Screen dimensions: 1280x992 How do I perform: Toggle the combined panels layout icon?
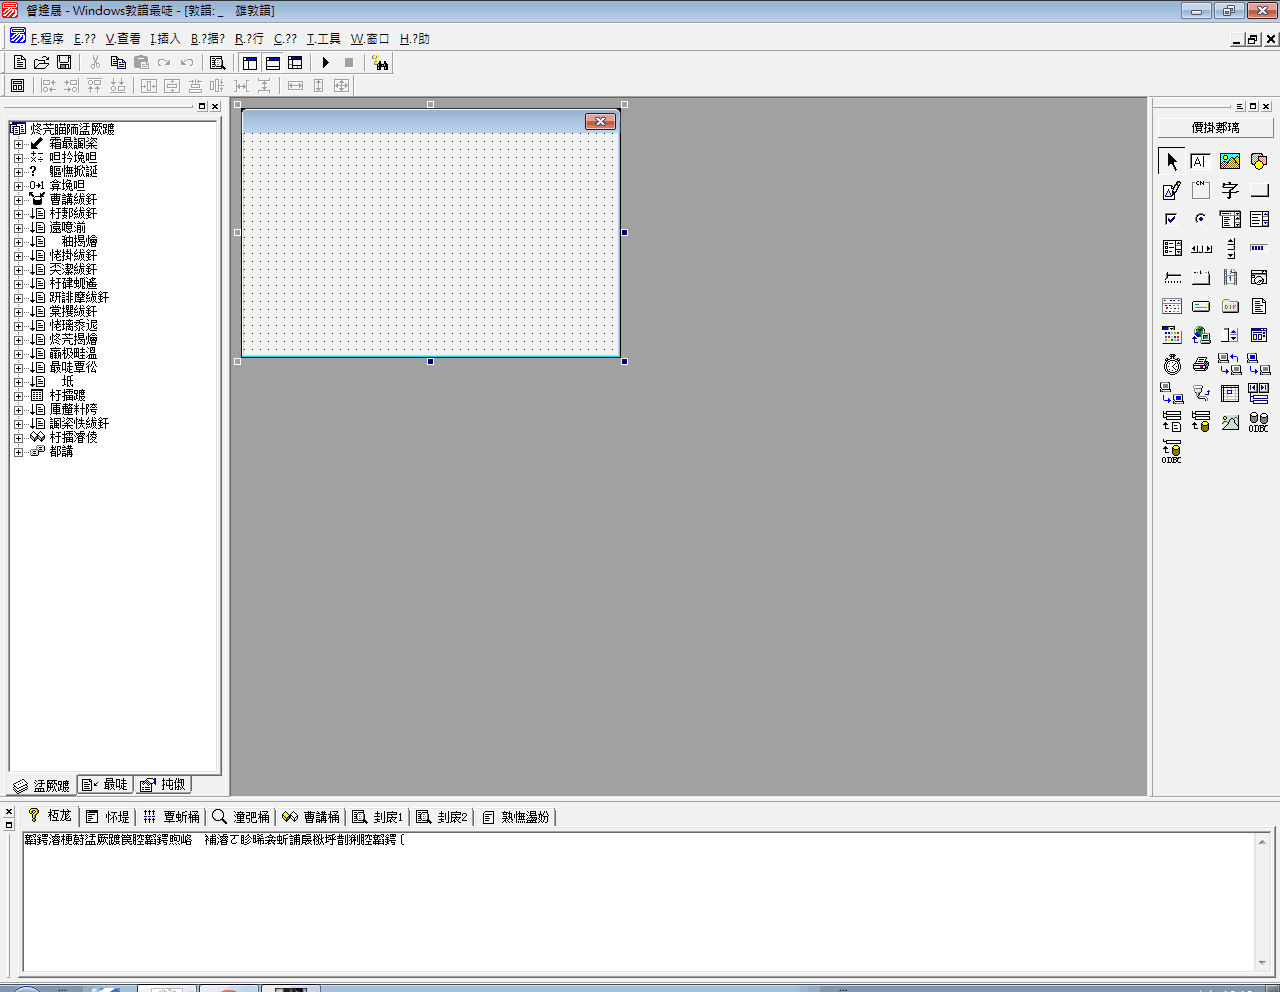295,62
